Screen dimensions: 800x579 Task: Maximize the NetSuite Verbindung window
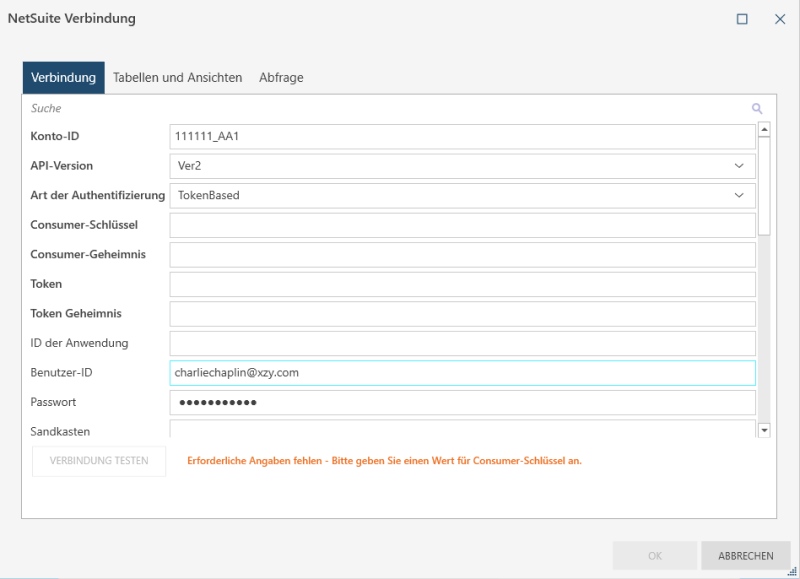click(x=742, y=19)
